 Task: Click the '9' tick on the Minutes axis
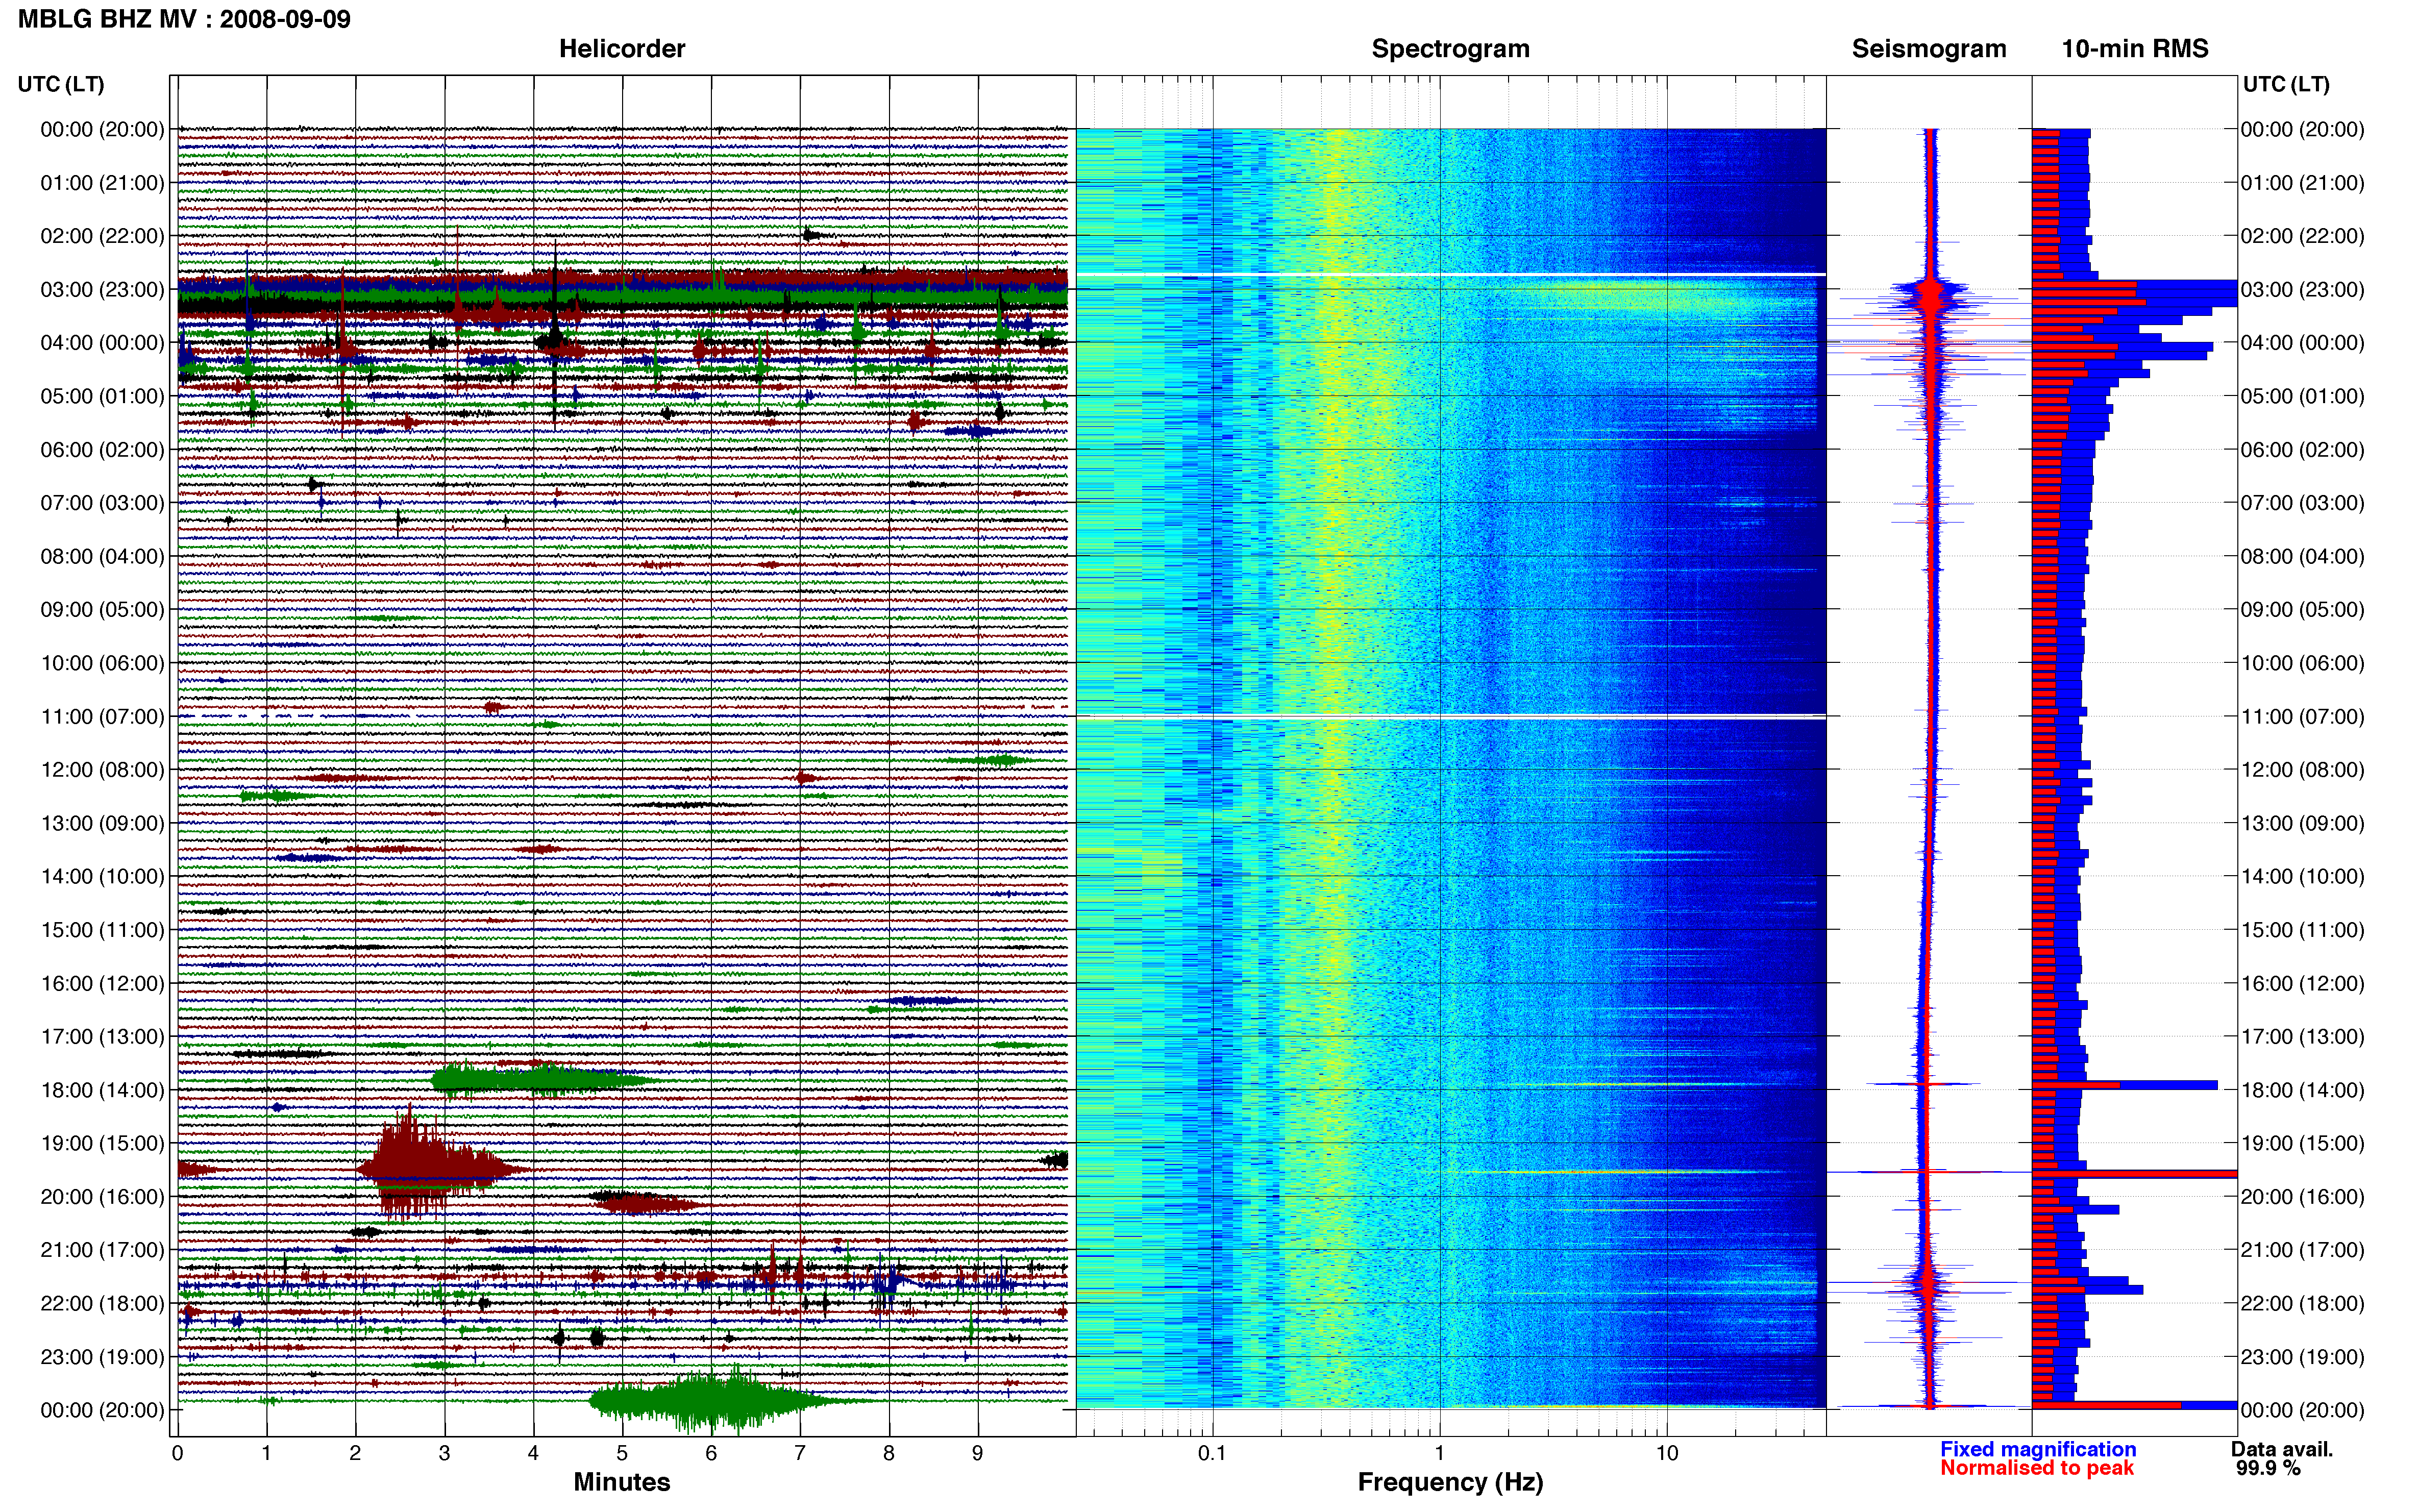click(978, 1453)
